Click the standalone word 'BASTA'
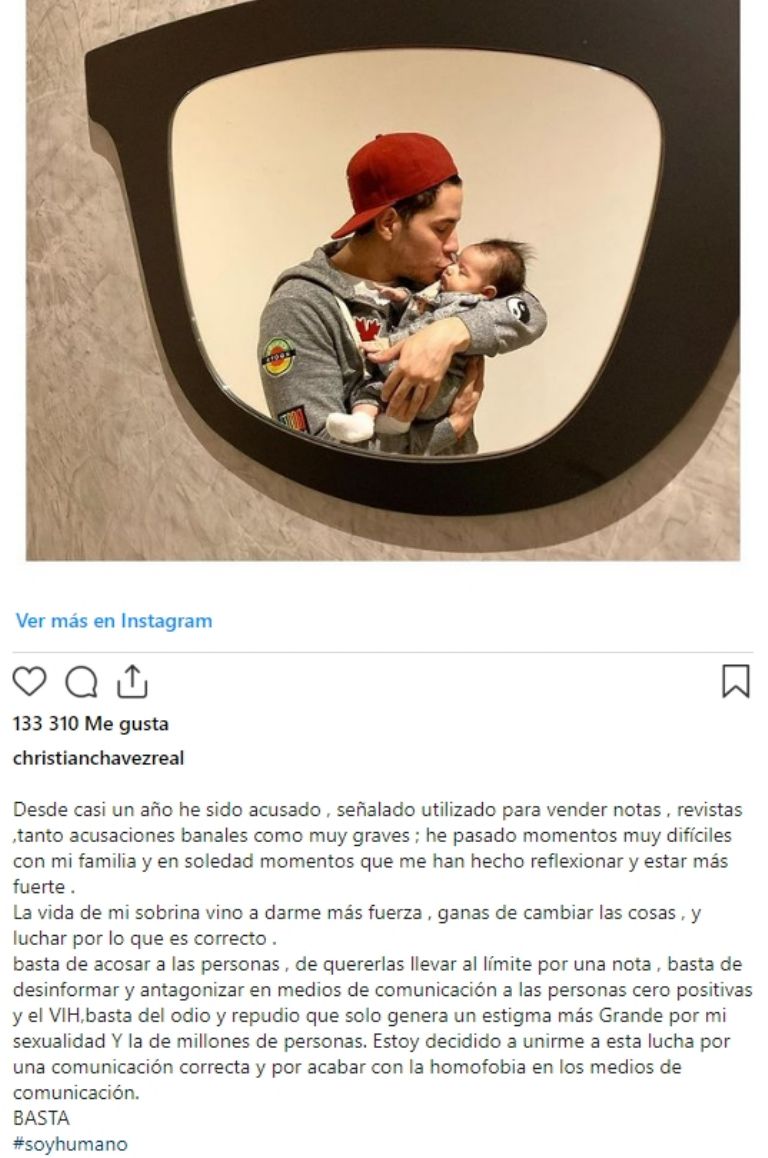The height and width of the screenshot is (1158, 768). pos(41,1117)
